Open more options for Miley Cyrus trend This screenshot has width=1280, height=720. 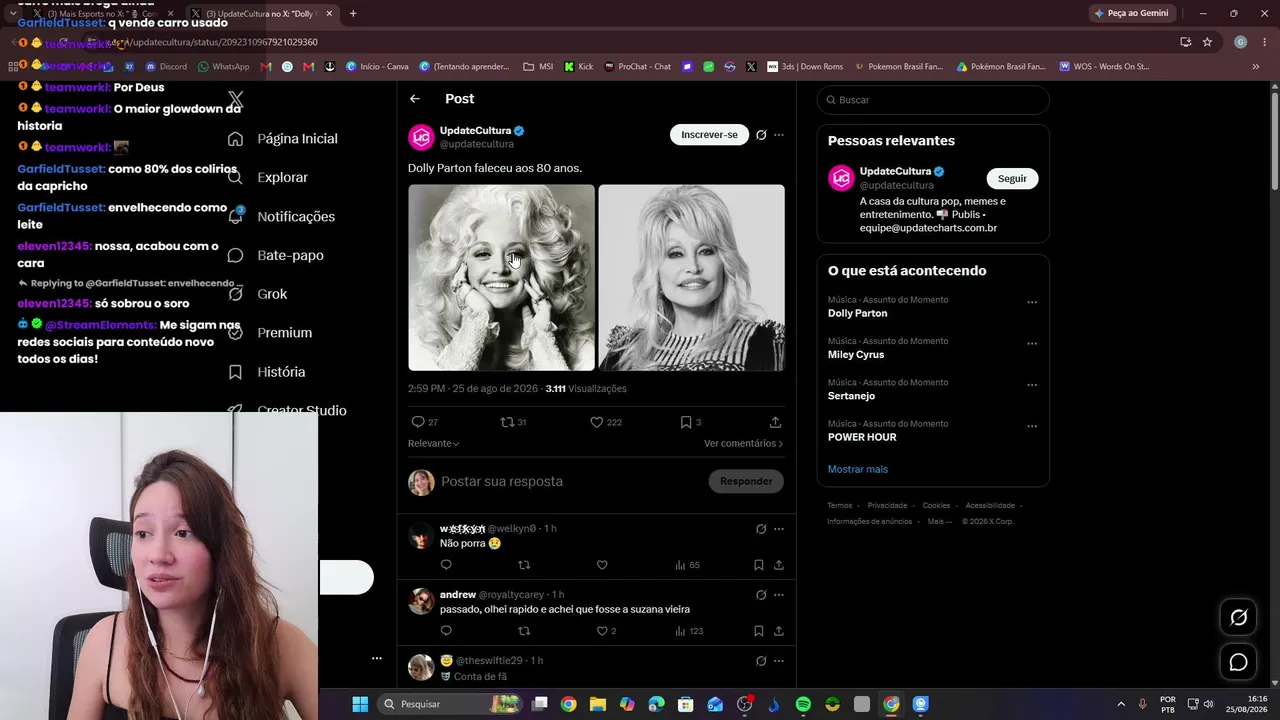click(1032, 343)
